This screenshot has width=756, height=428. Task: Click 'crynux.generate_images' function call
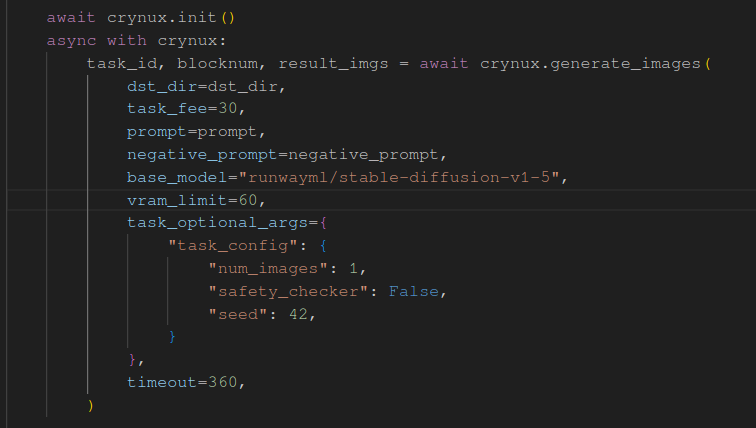click(x=590, y=64)
